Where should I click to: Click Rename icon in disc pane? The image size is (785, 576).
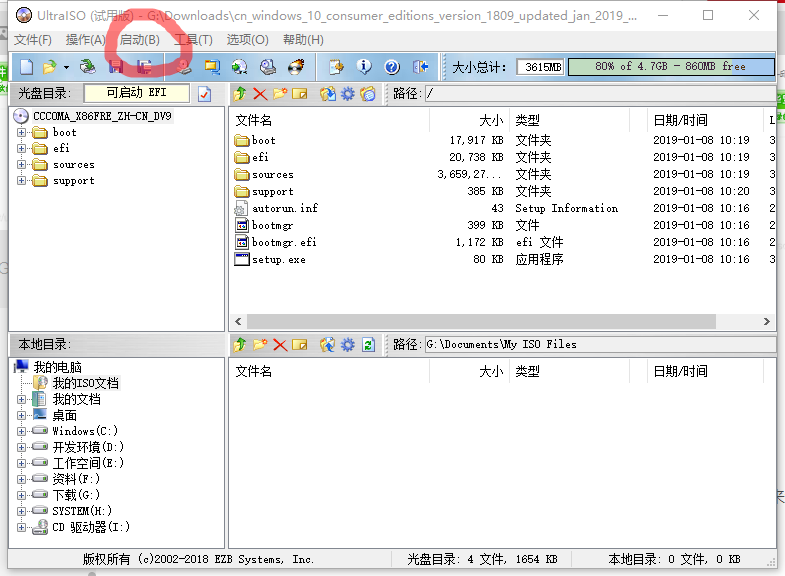[x=299, y=94]
